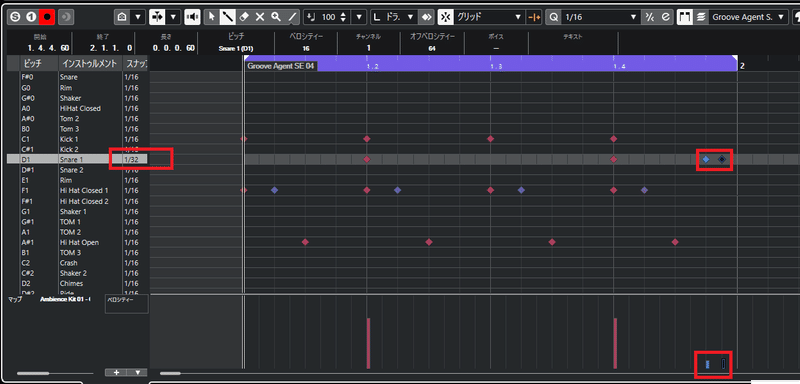Screen dimensions: 800x384
Task: Open the quantize panel e icon
Action: click(x=665, y=17)
